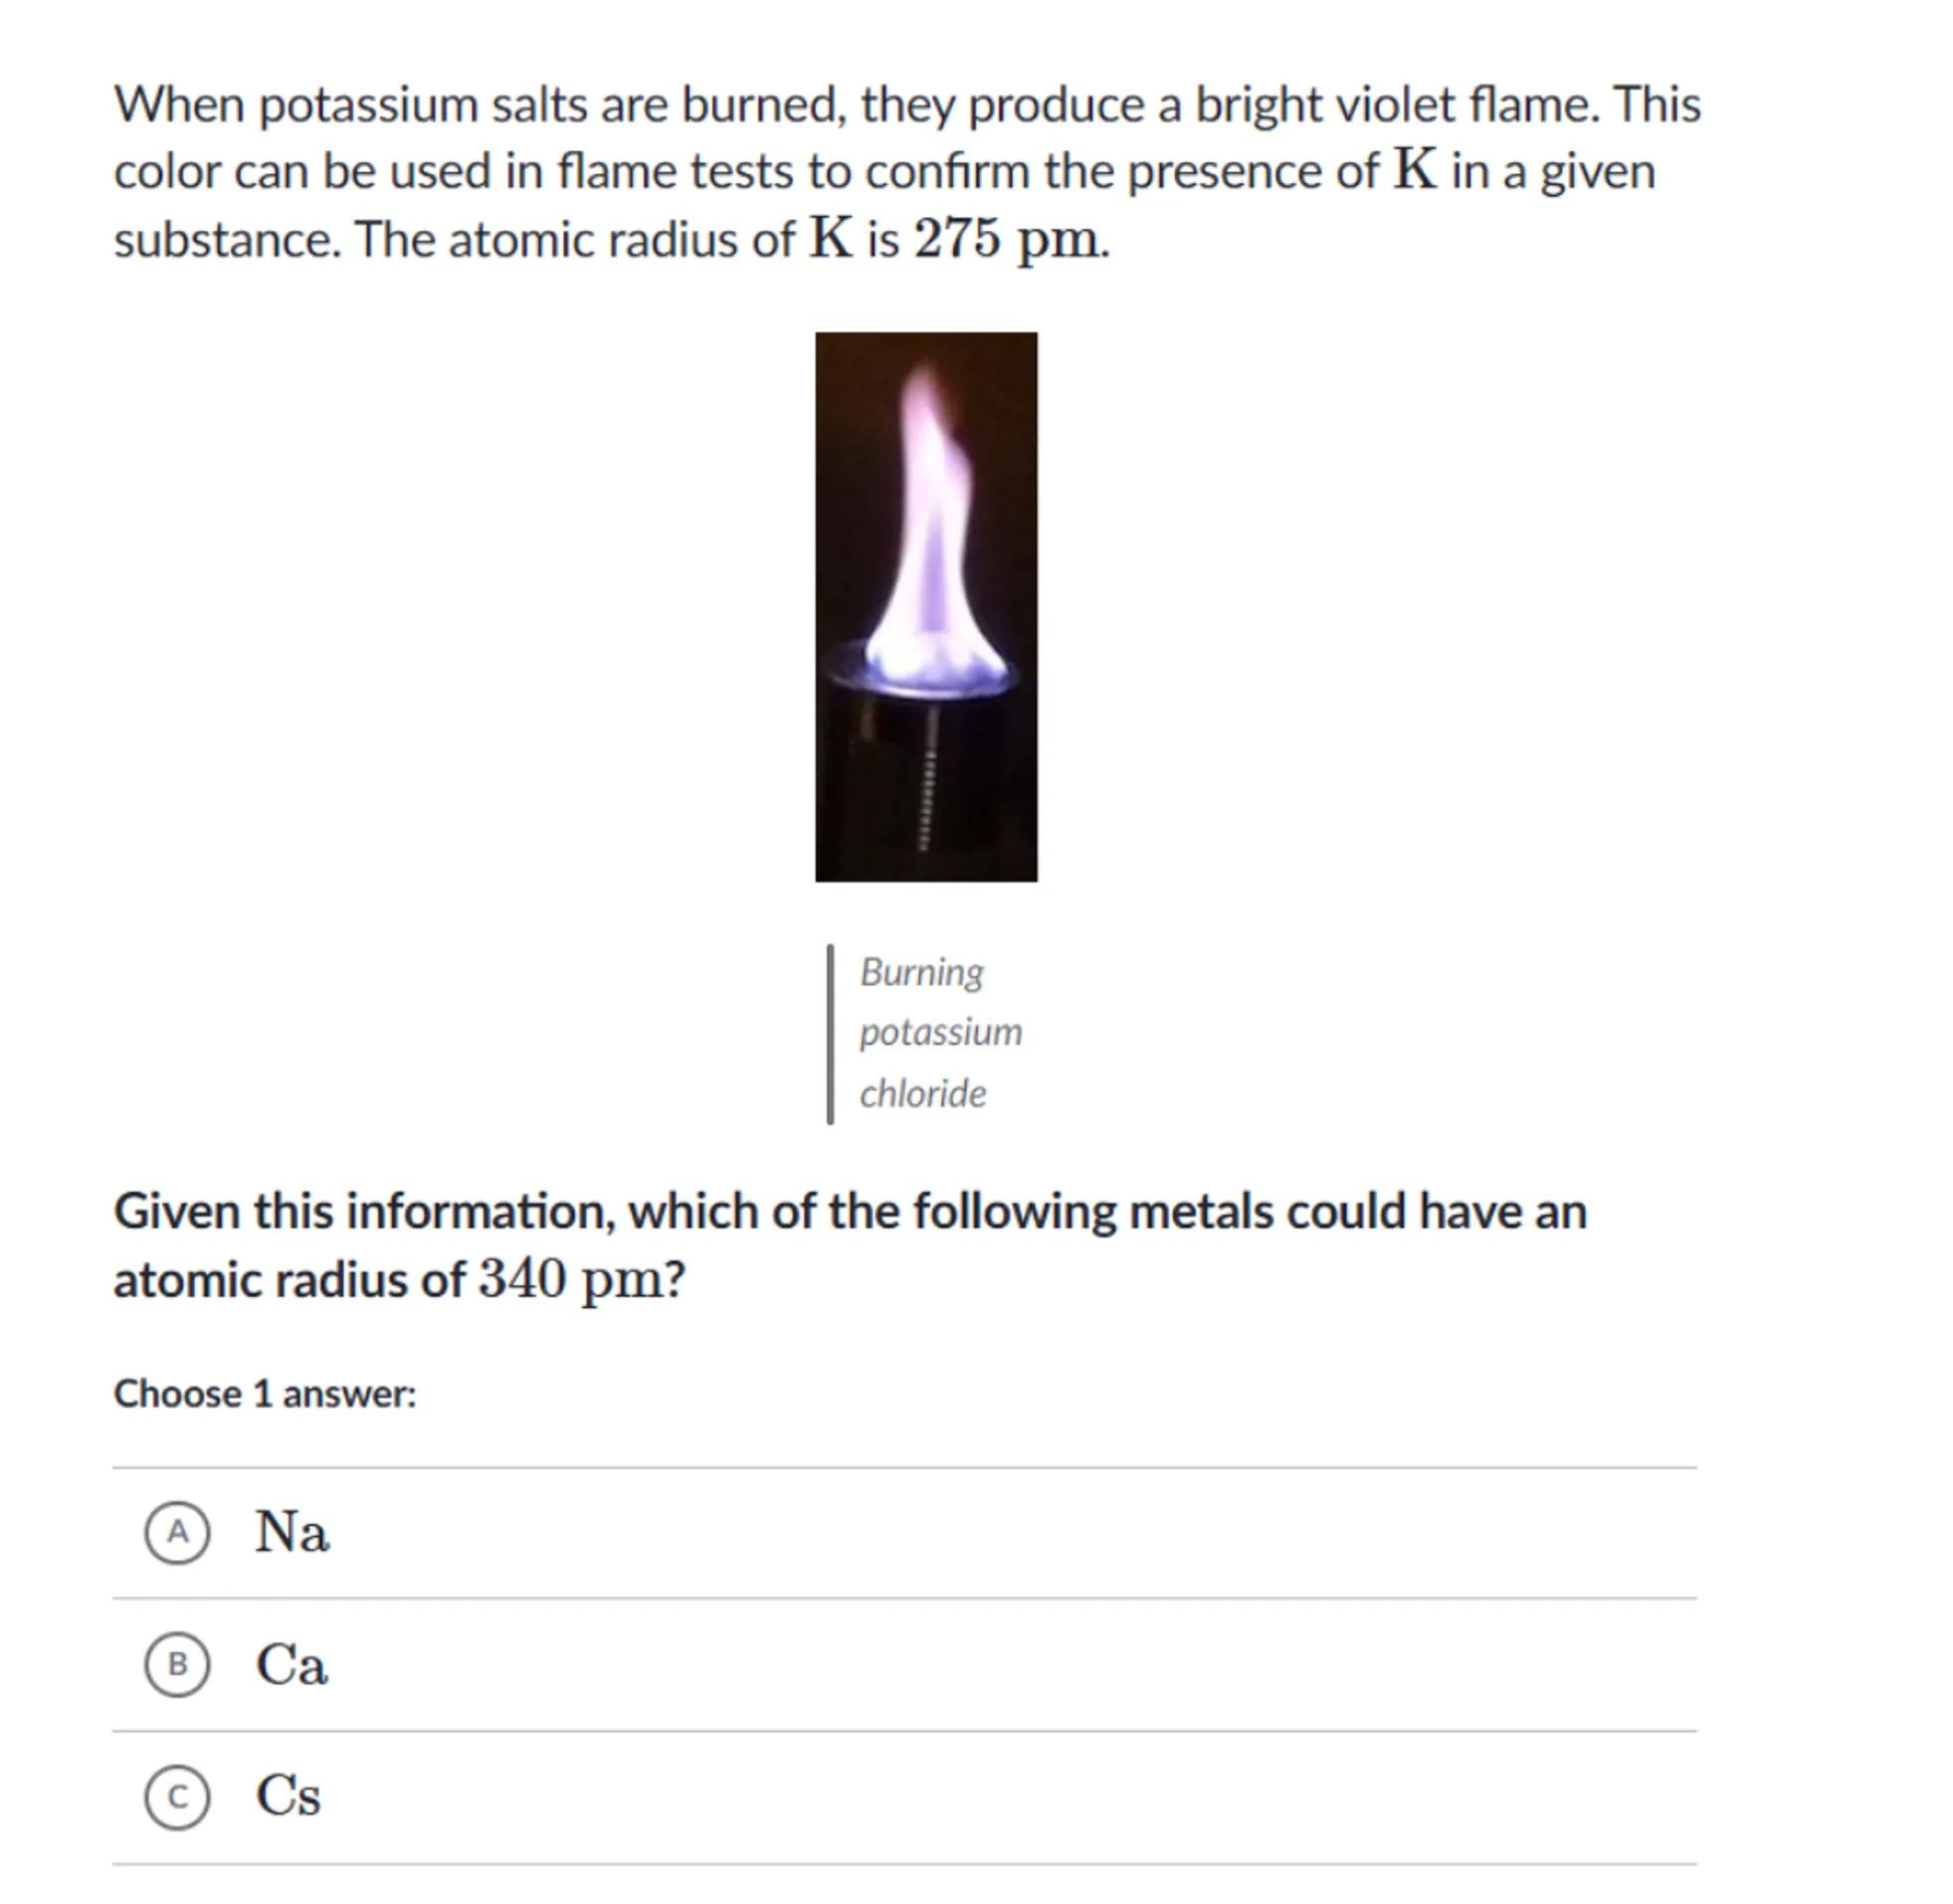
Task: Pick the option C radio circle
Action: point(177,1796)
